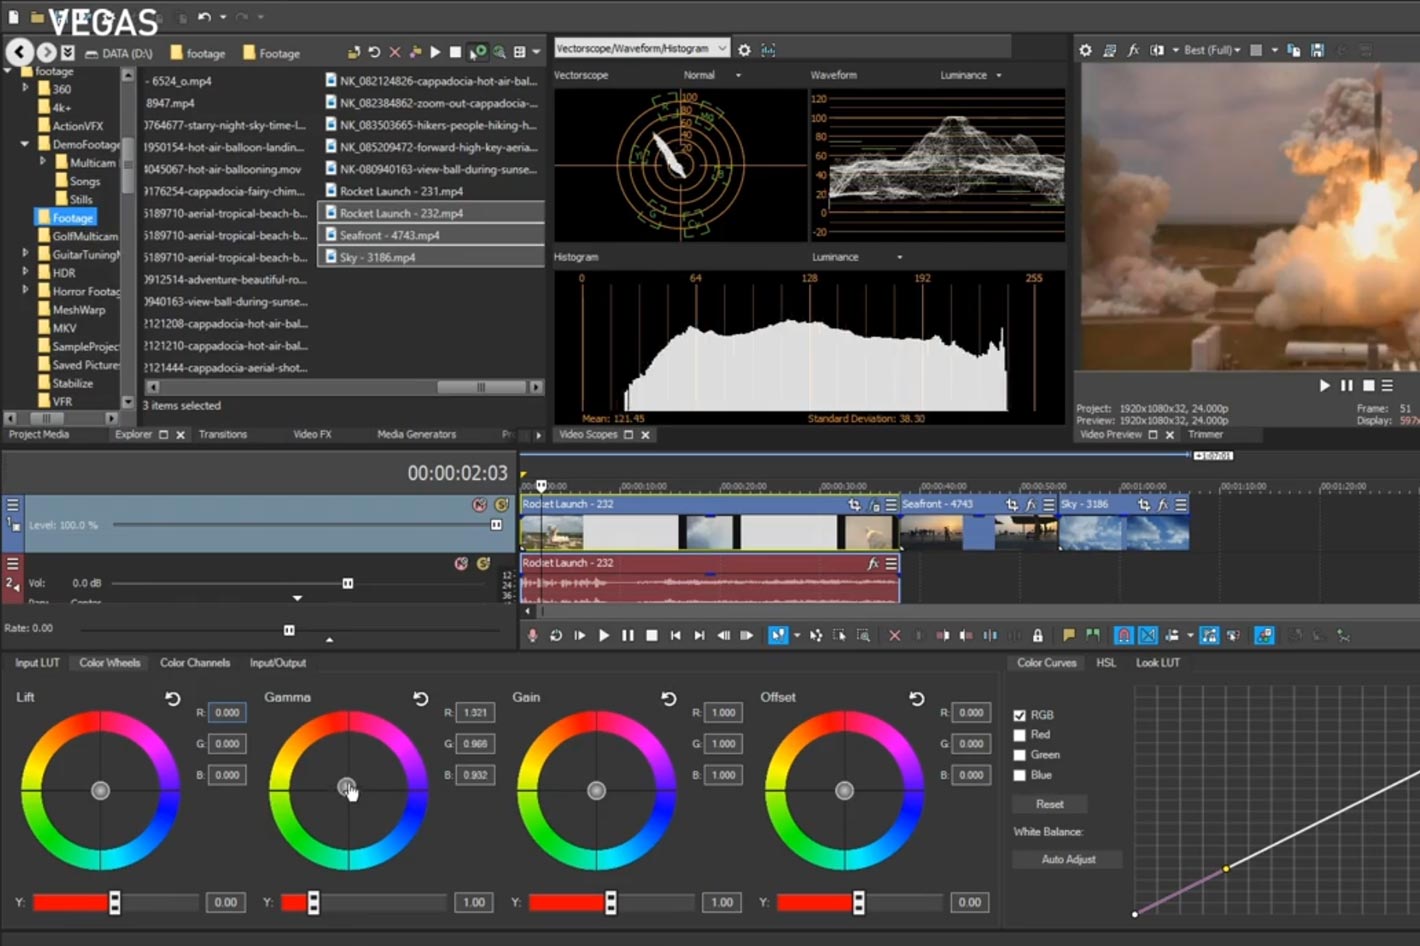Toggle snapping magnet icon
This screenshot has height=946, width=1420.
click(x=1124, y=635)
